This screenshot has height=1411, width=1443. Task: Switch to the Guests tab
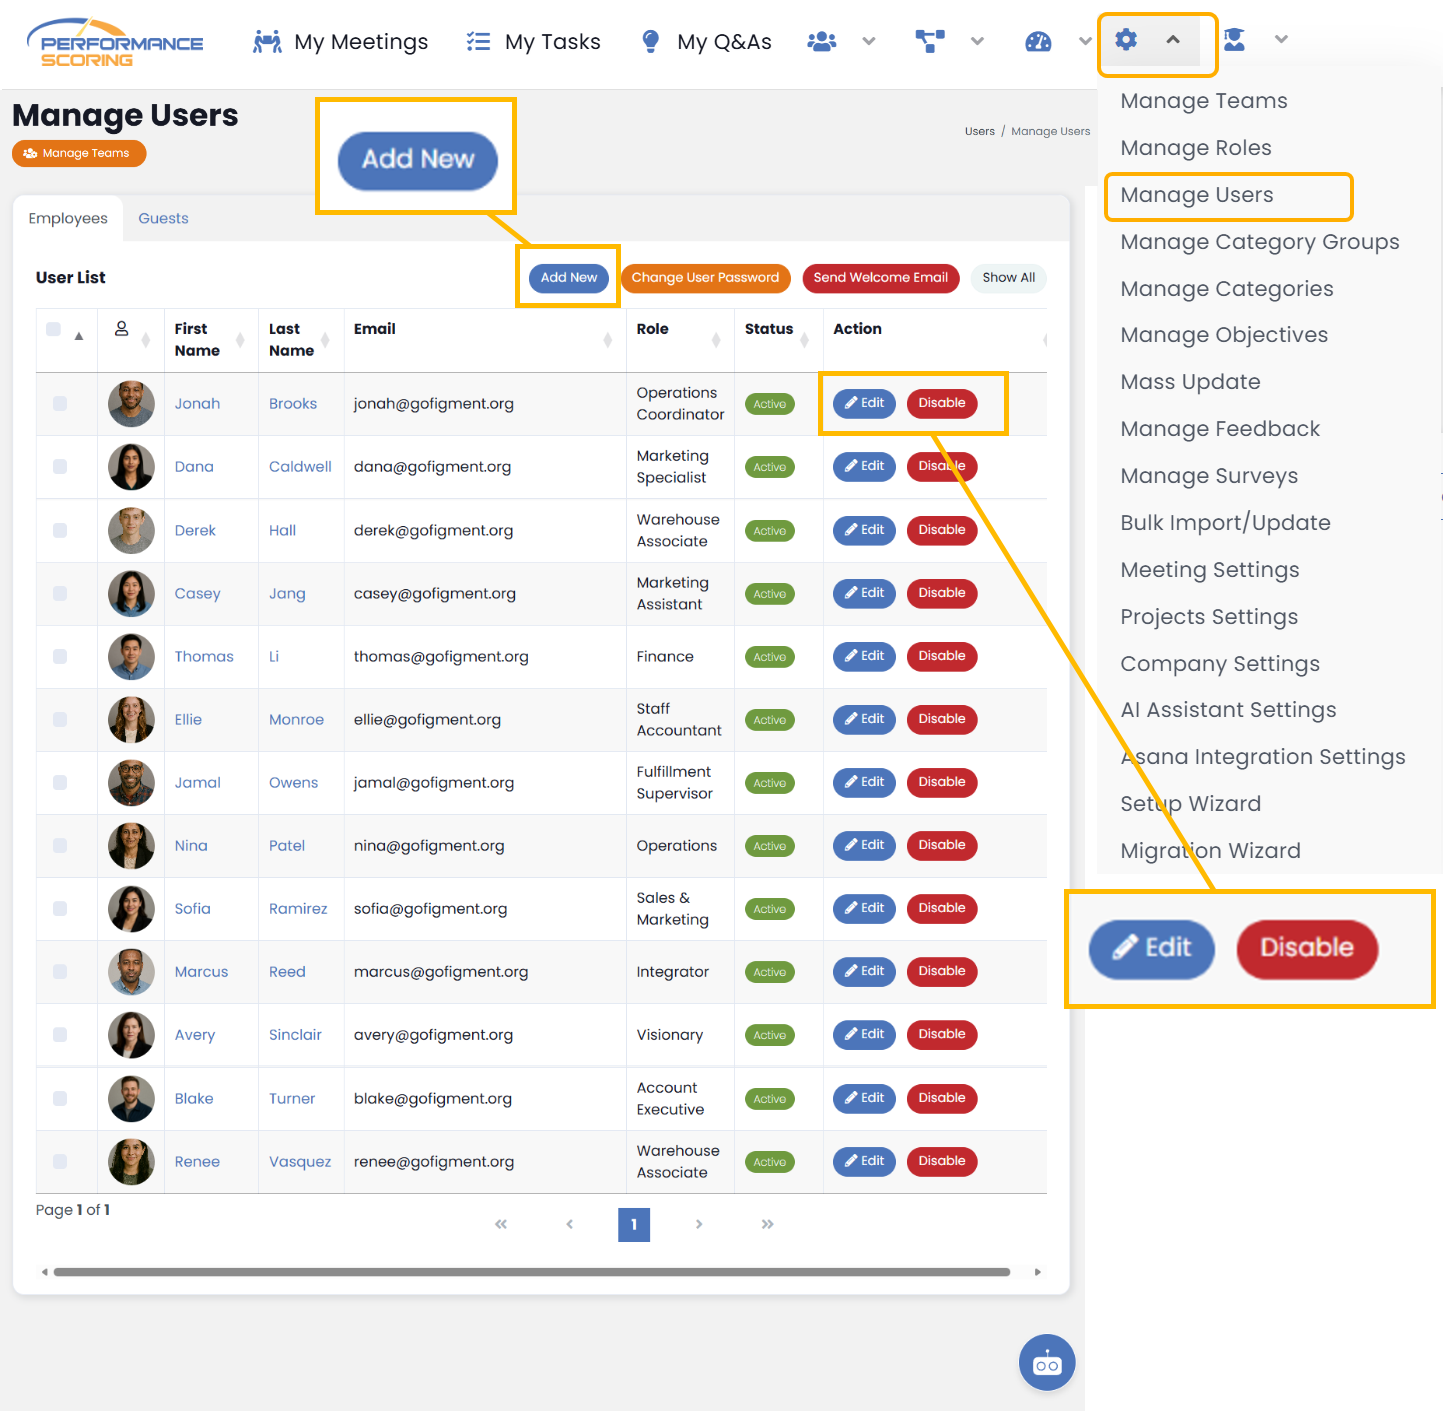point(163,218)
